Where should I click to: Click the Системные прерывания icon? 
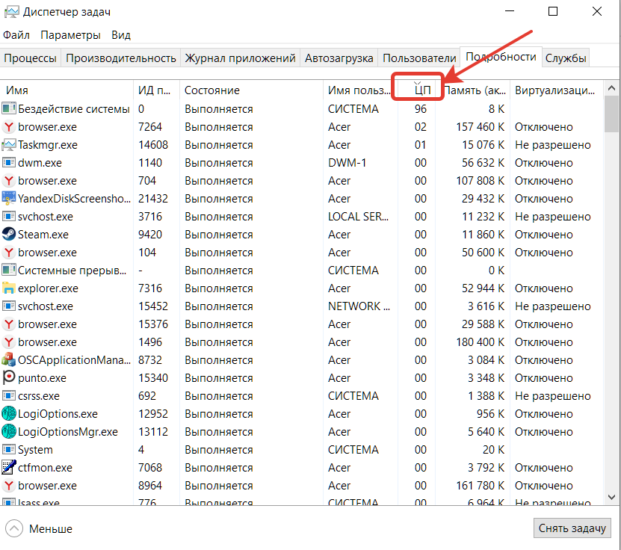pos(9,270)
